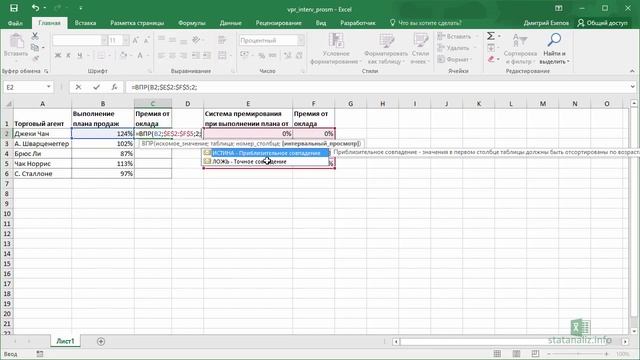Confirm formula entry with checkmark icon

[96, 87]
